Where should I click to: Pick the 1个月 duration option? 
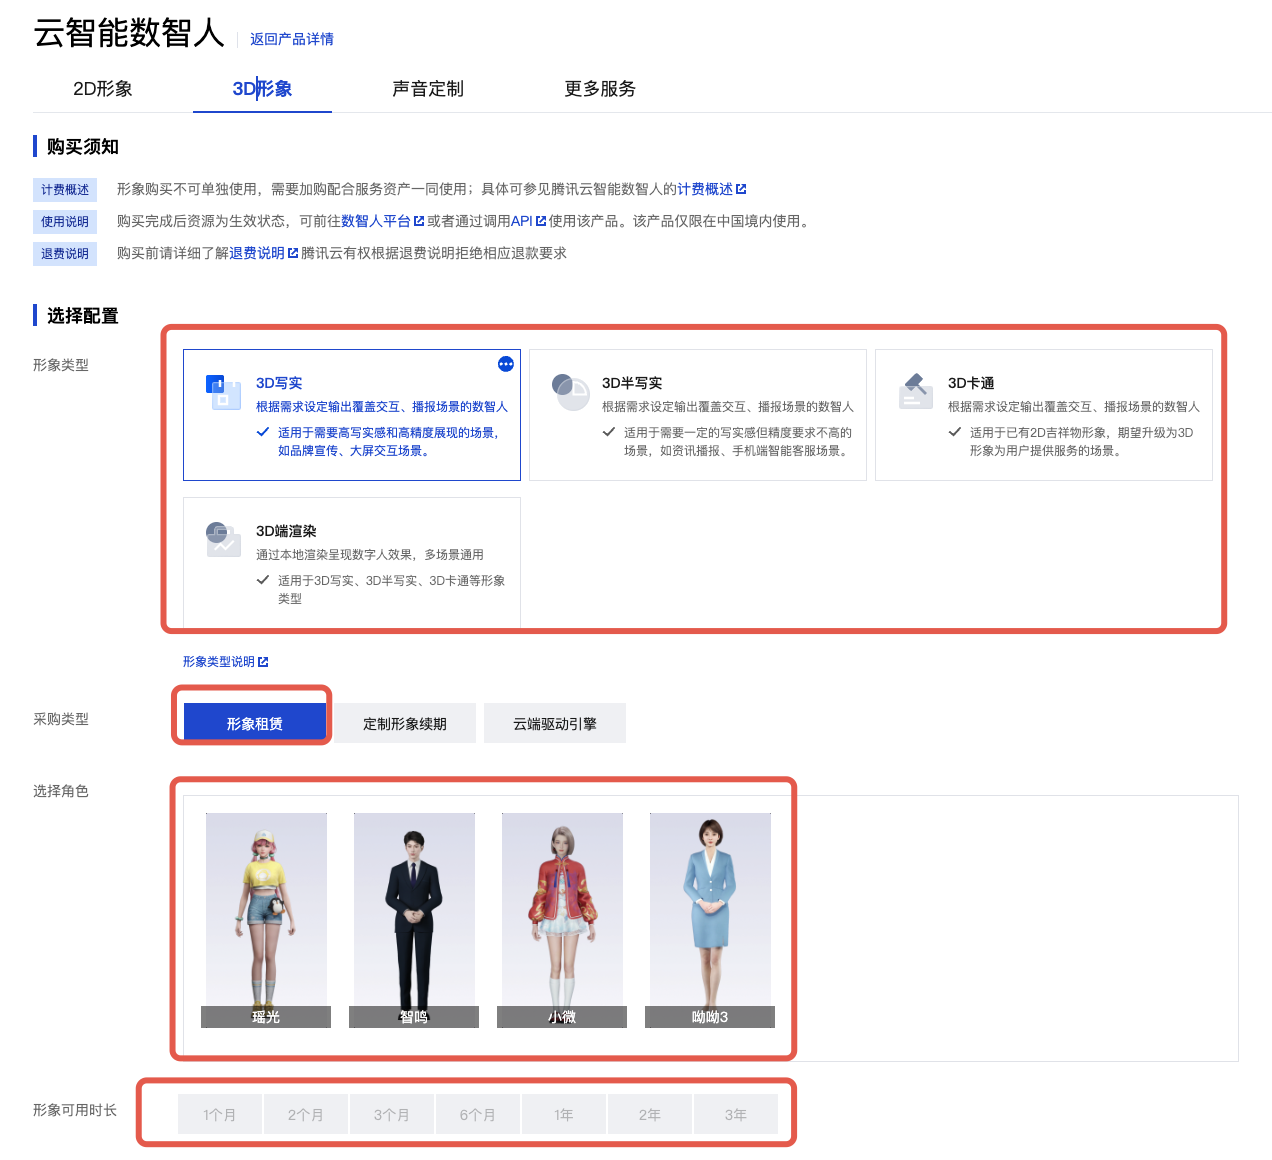click(x=220, y=1114)
